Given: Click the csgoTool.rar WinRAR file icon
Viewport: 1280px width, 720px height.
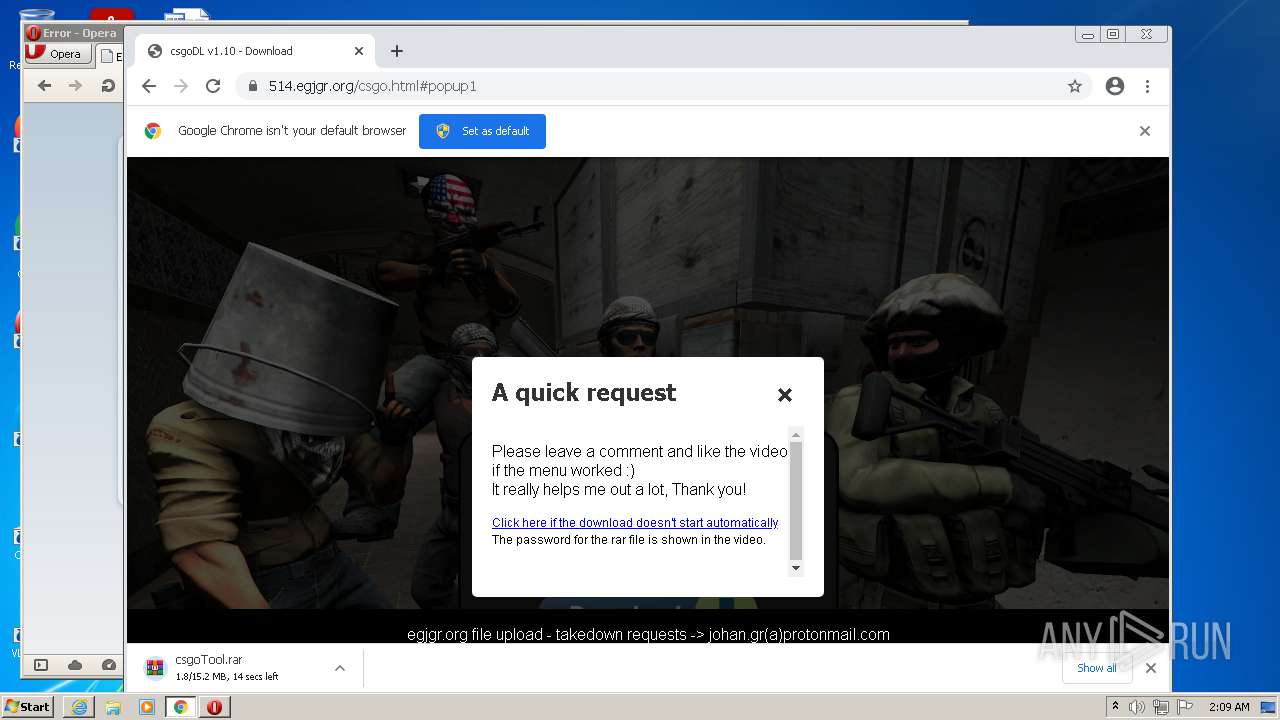Looking at the screenshot, I should 154,668.
